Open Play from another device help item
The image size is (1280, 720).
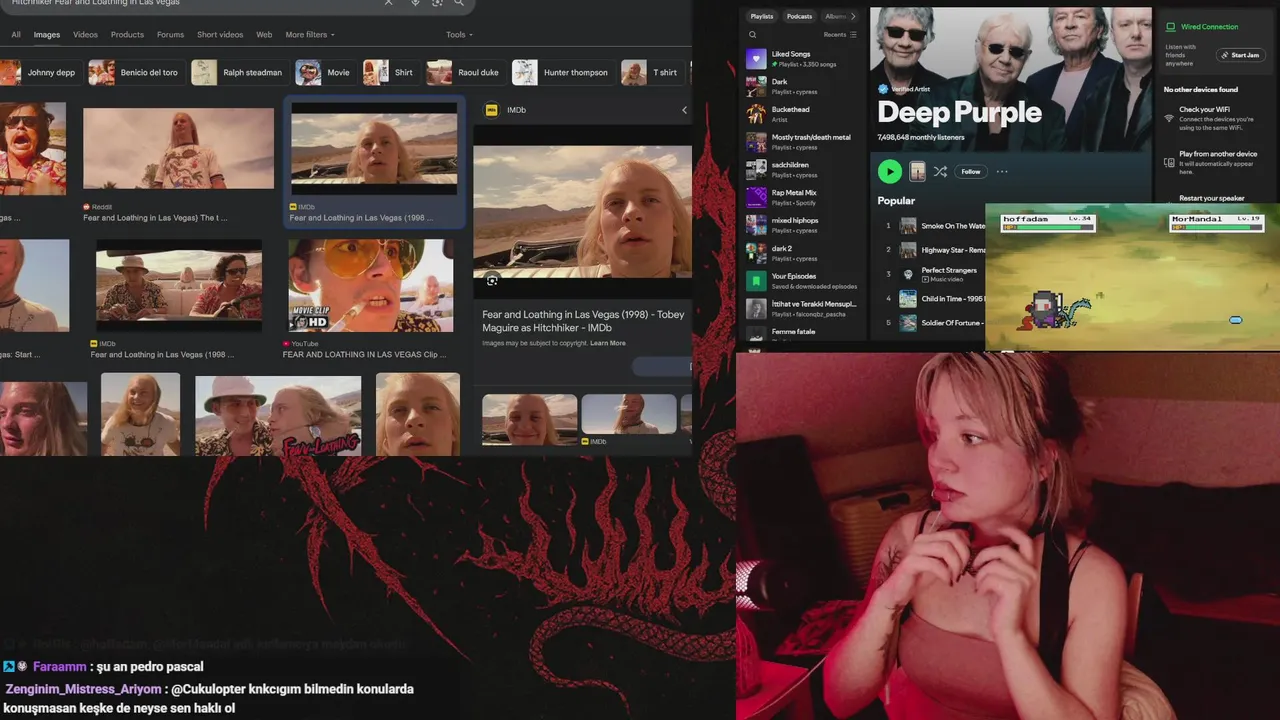click(x=1211, y=161)
